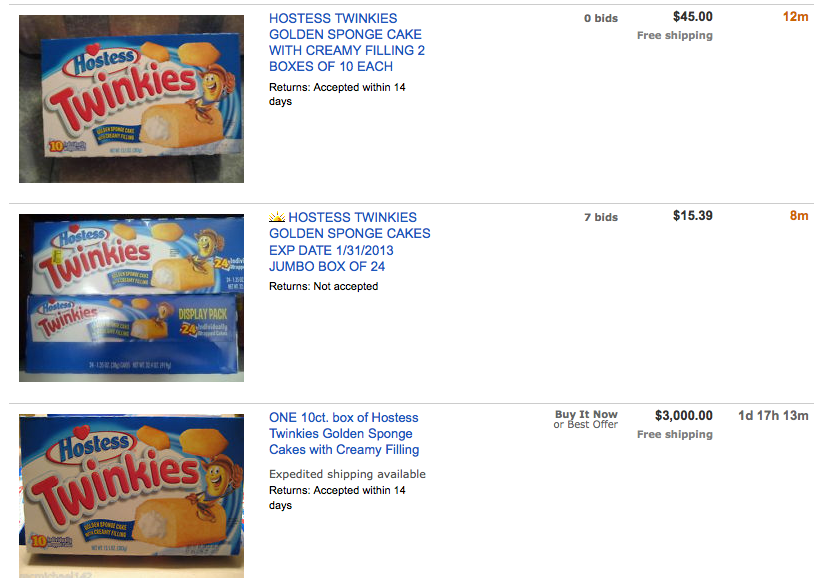The width and height of the screenshot is (824, 578).
Task: Click the $45.00 price
Action: (x=692, y=16)
